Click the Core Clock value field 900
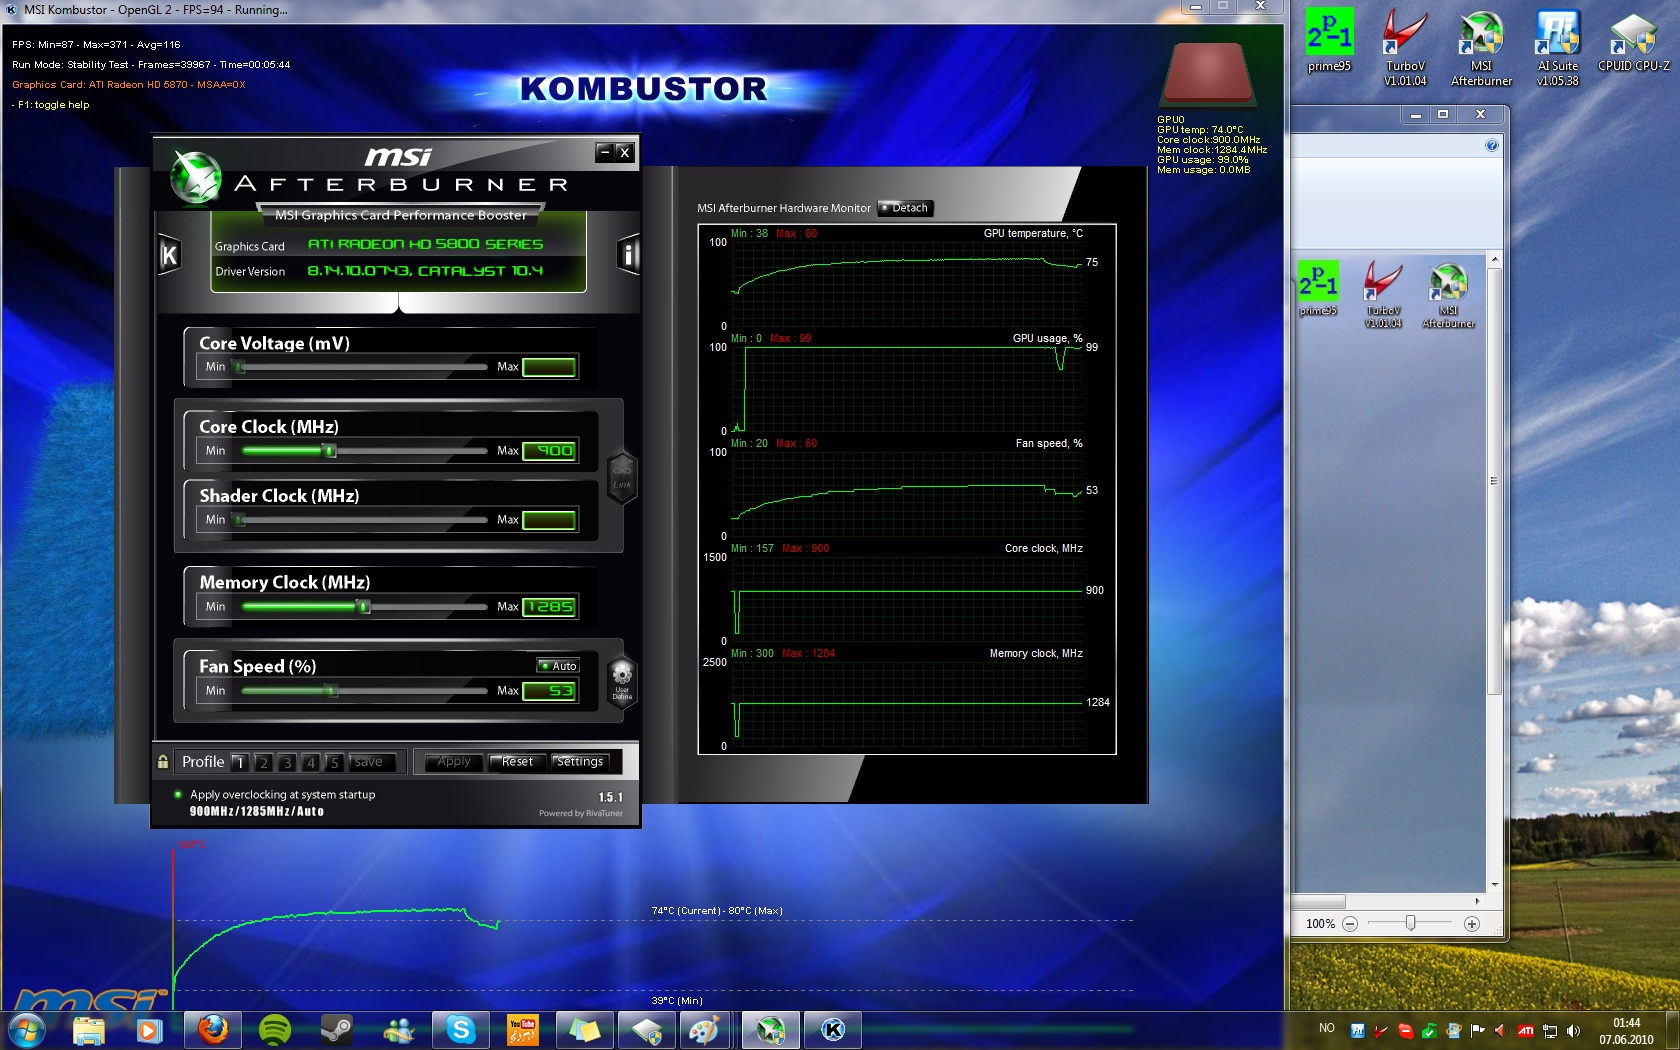Viewport: 1680px width, 1050px height. pyautogui.click(x=549, y=451)
